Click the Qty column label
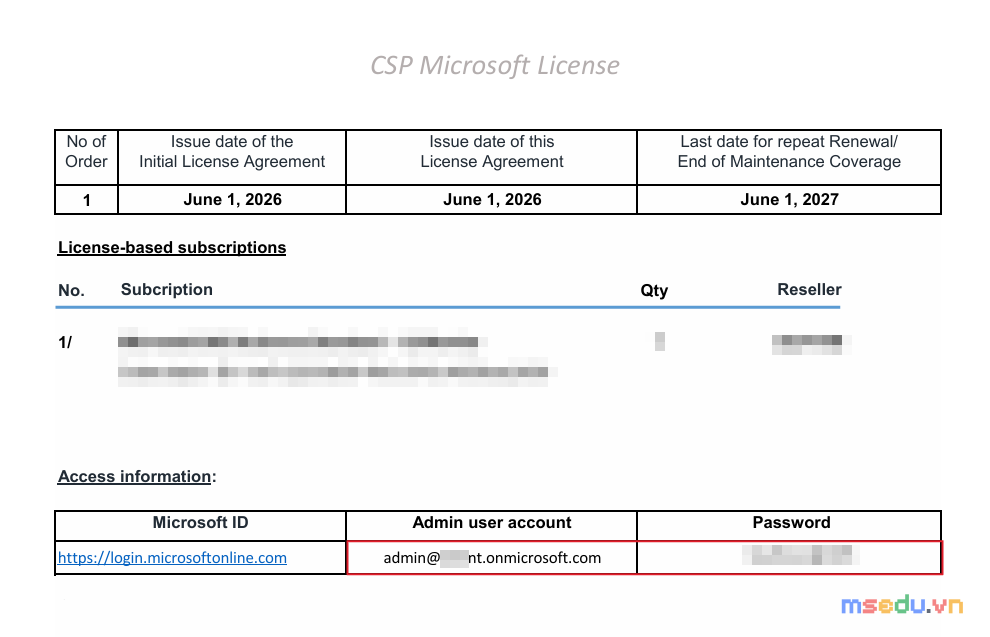This screenshot has height=637, width=990. point(654,290)
